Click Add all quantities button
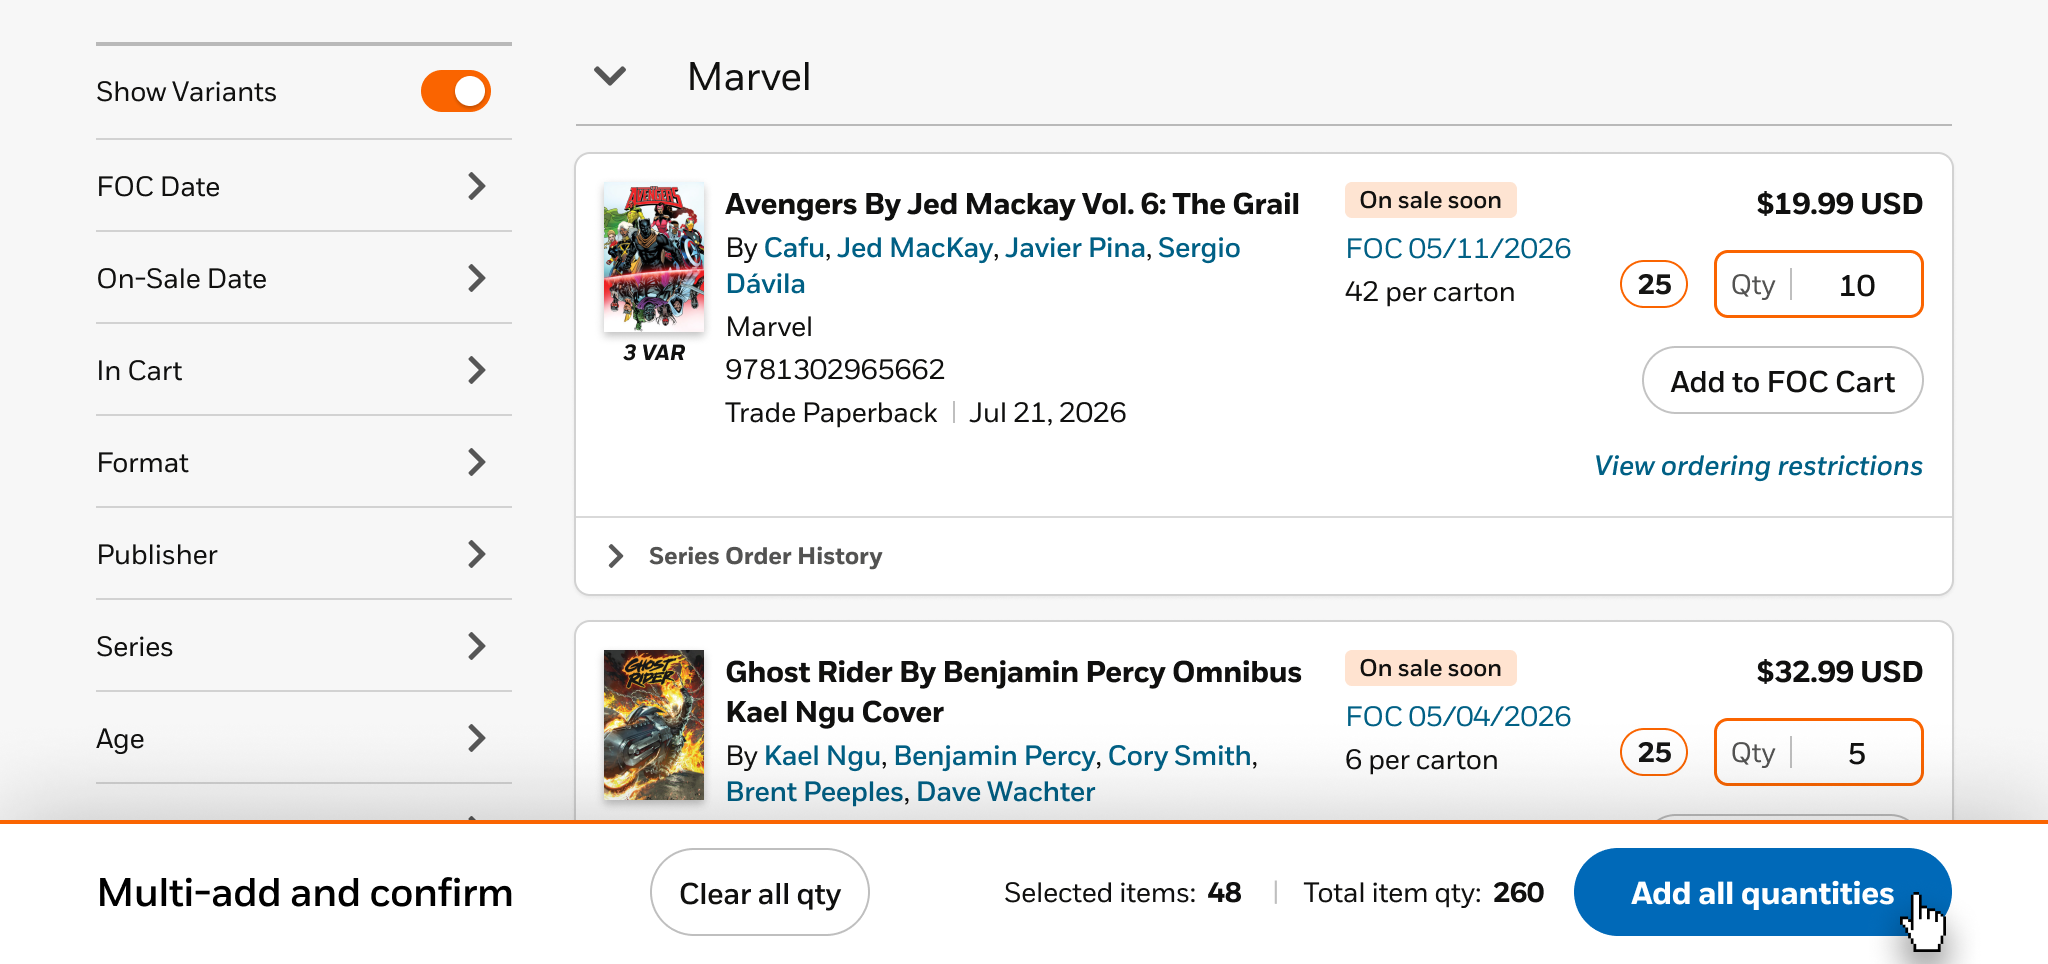 (1762, 893)
